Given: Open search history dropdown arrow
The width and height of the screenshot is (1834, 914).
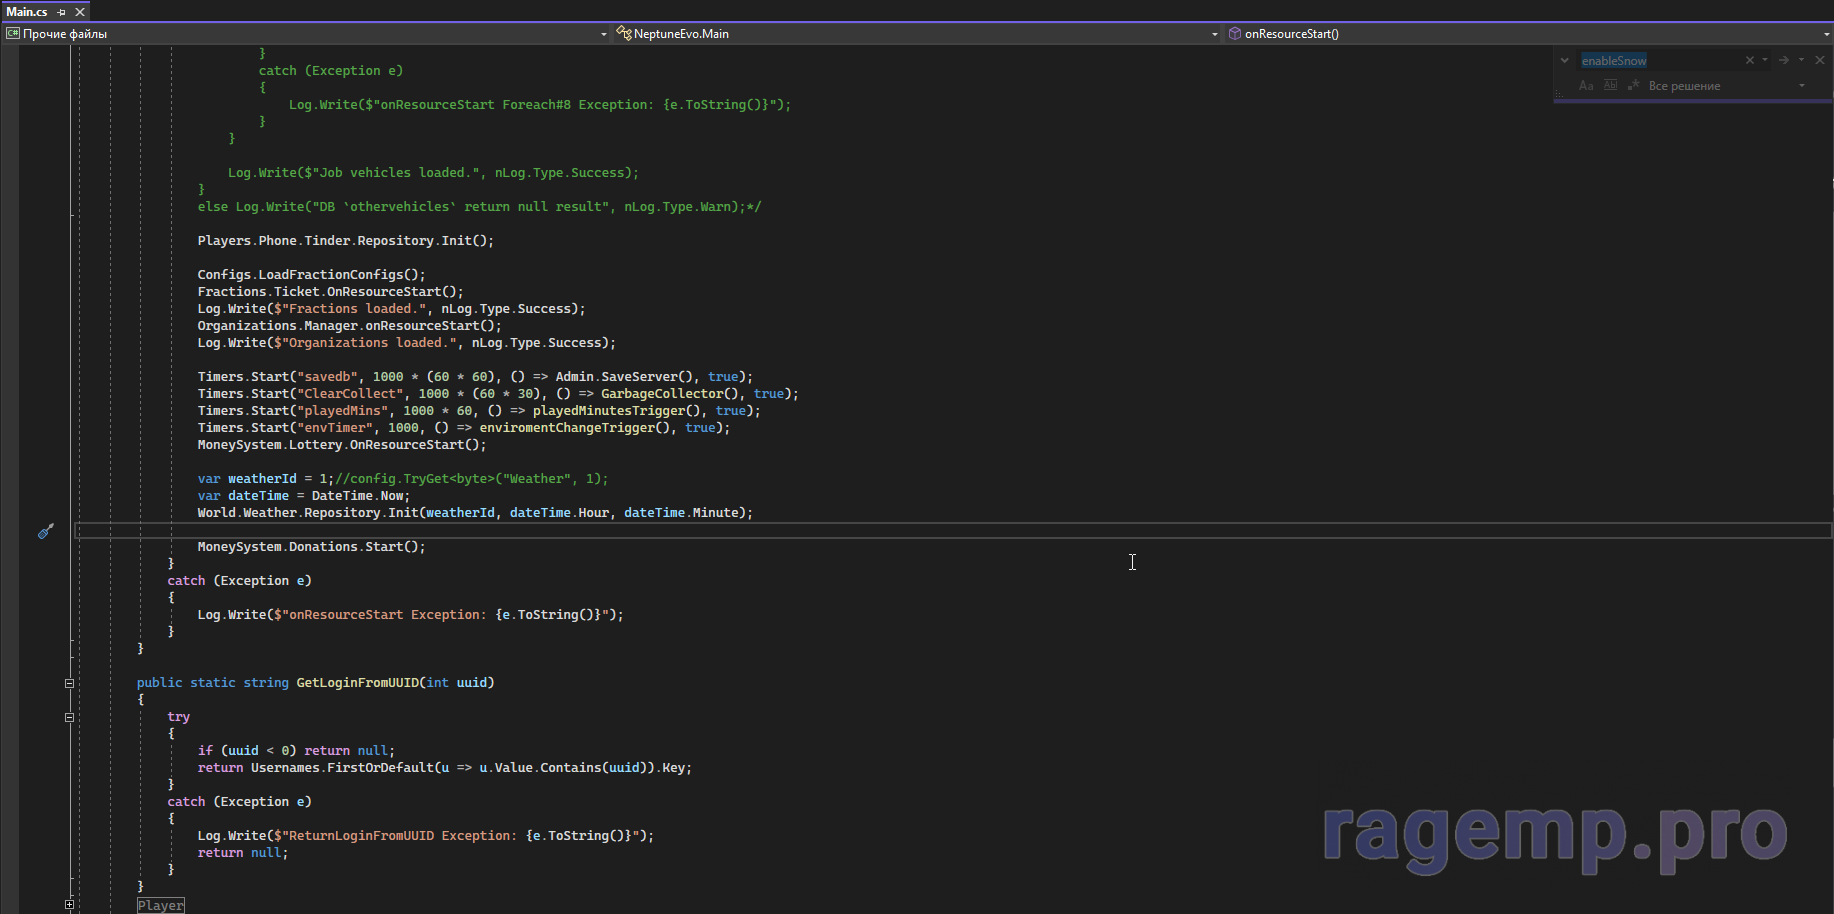Looking at the screenshot, I should tap(1765, 60).
